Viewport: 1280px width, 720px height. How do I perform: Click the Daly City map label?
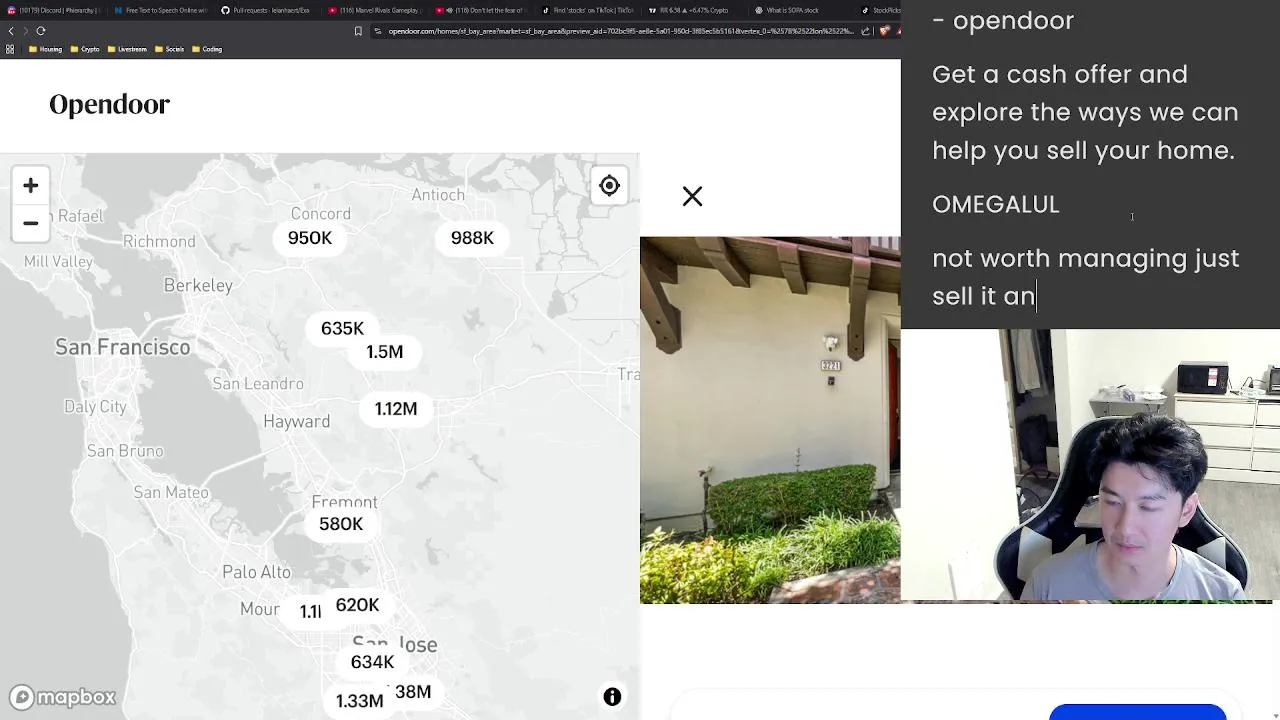click(95, 407)
